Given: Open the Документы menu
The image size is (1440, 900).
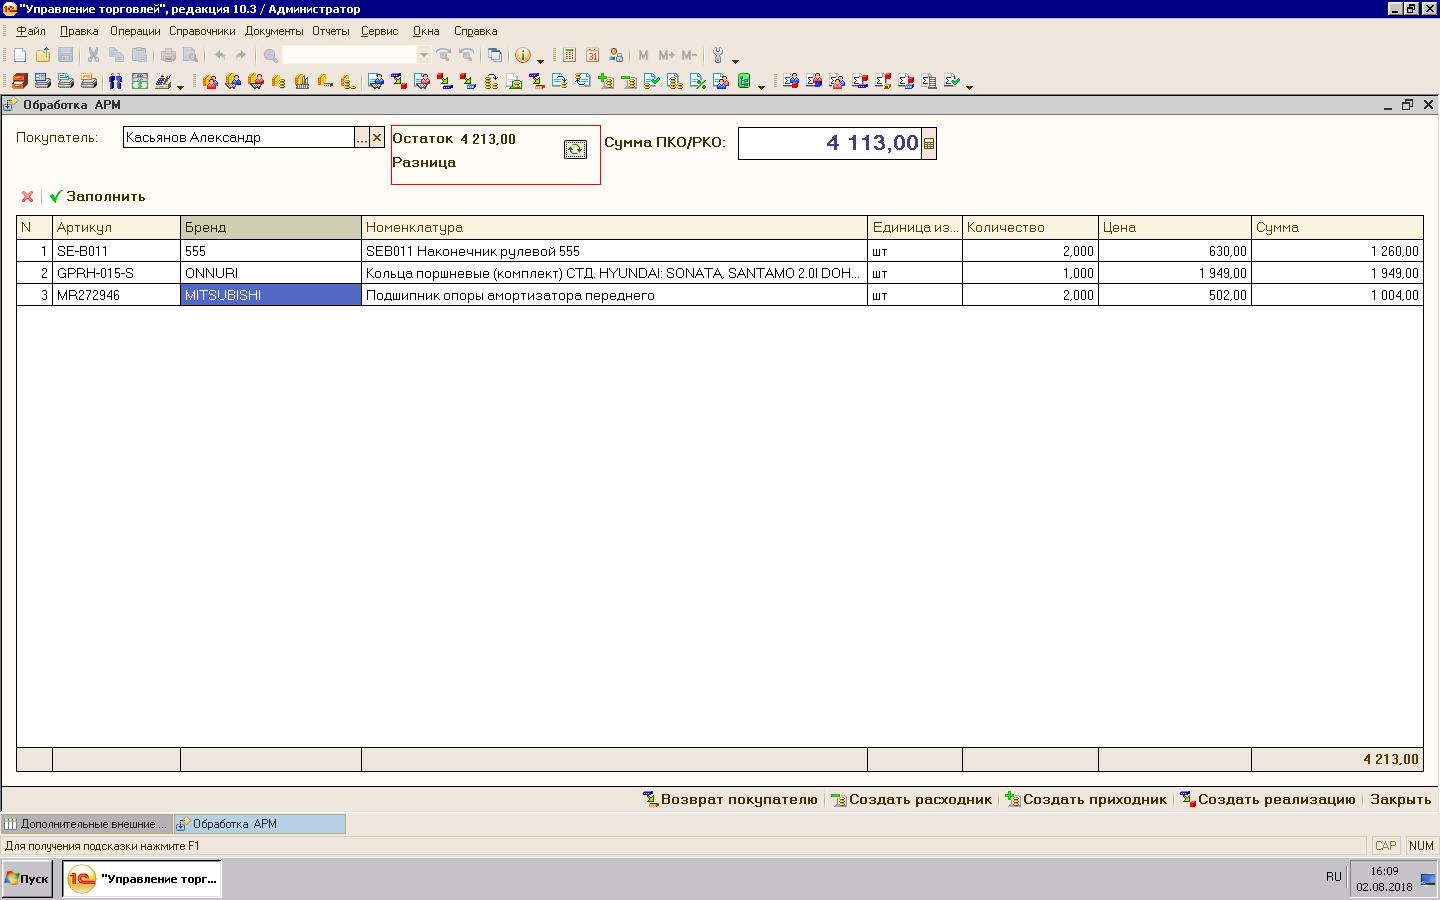Looking at the screenshot, I should pos(273,31).
